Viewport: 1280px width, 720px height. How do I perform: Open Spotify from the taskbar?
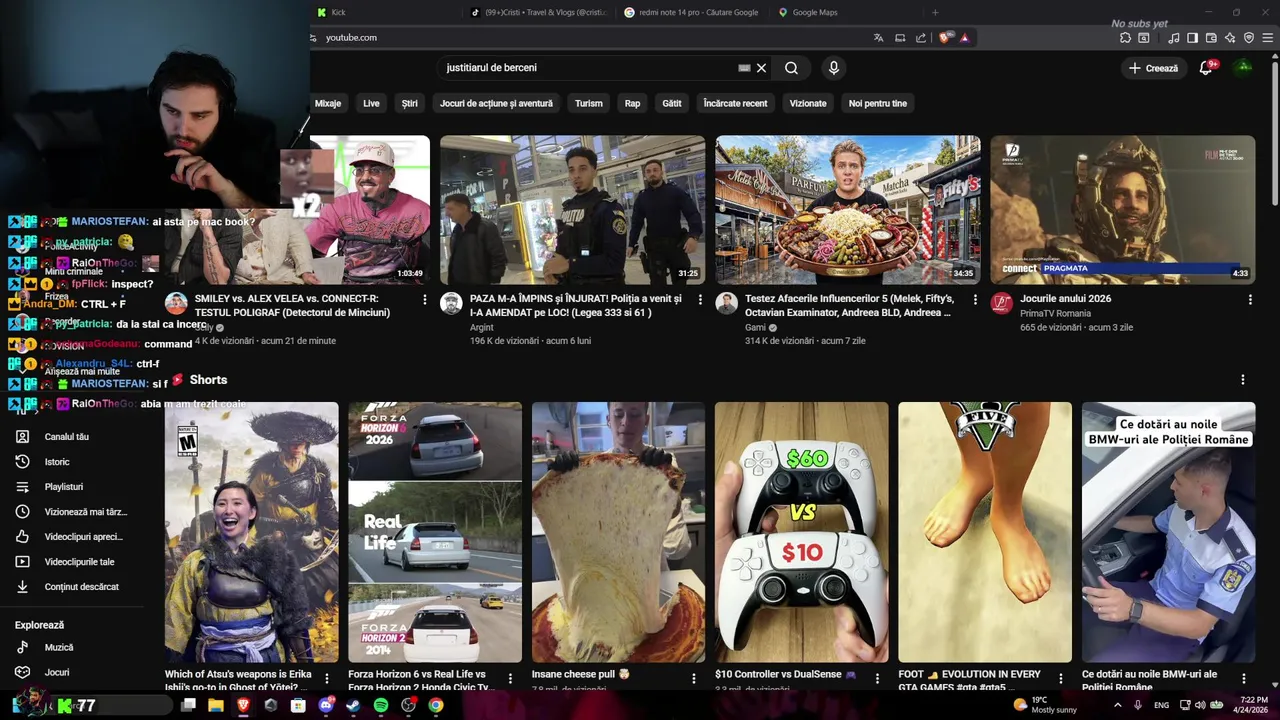point(381,705)
